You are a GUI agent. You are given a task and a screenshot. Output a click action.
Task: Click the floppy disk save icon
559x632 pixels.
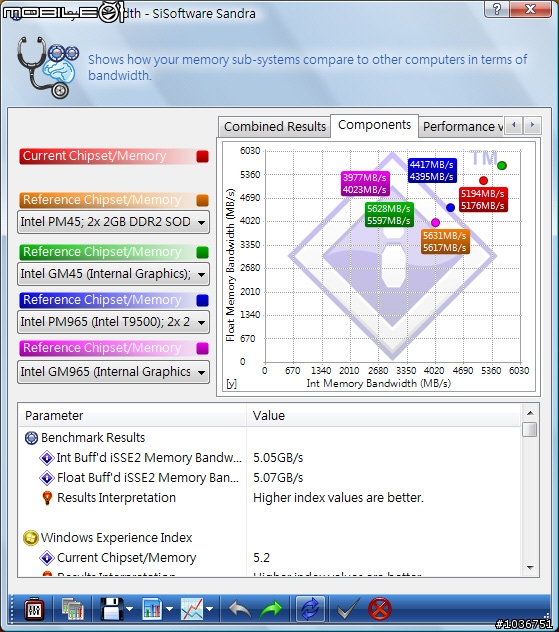pos(112,609)
